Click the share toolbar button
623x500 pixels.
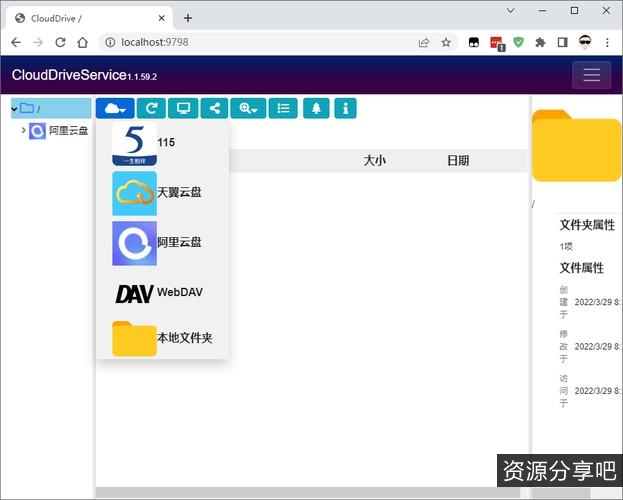coord(215,108)
